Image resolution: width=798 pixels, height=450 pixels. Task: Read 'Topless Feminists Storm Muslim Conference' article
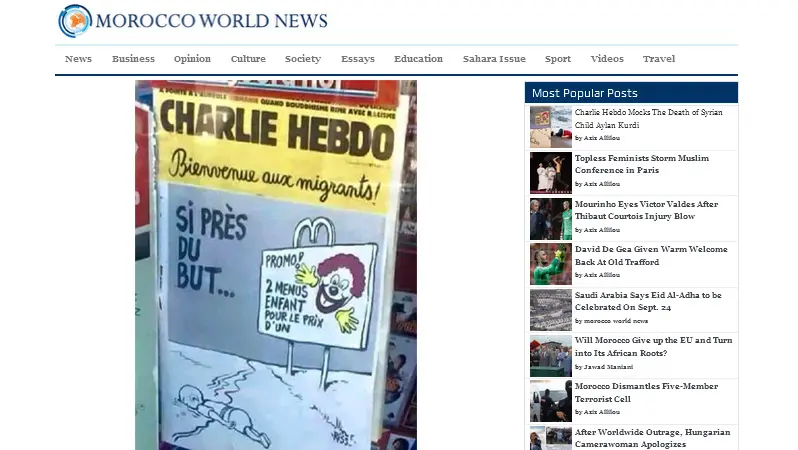[642, 164]
